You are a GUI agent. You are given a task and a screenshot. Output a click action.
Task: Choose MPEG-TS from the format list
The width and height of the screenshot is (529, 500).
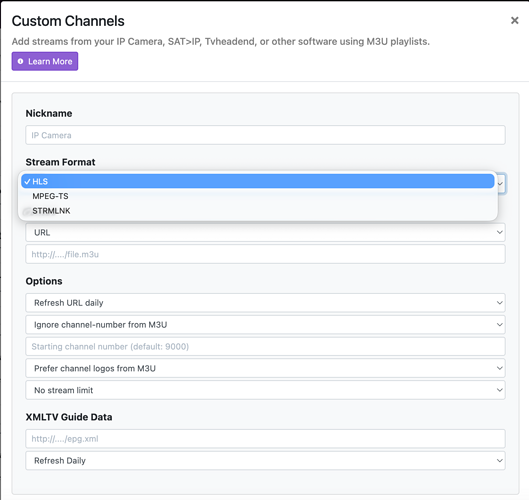point(258,196)
